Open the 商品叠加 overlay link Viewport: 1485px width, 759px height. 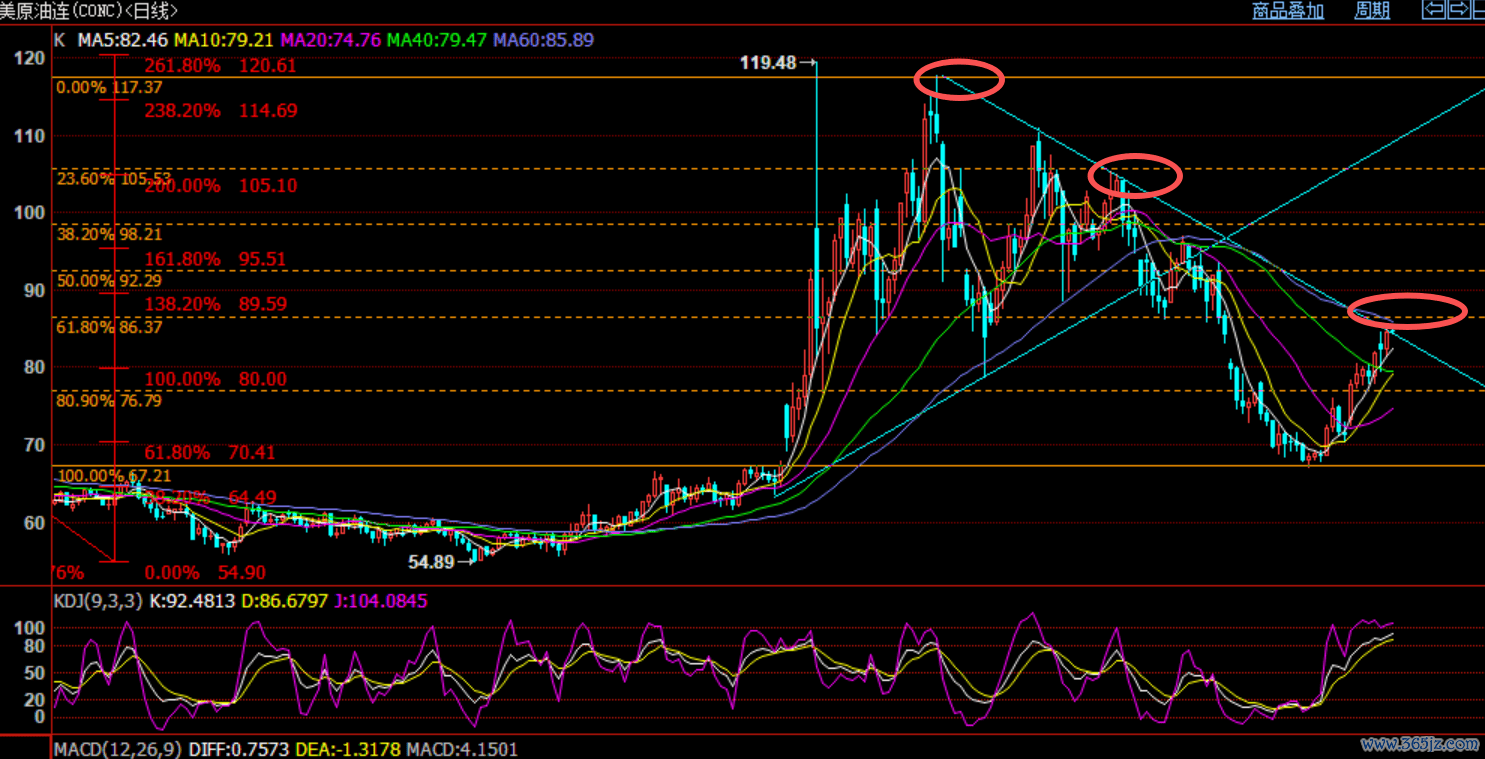[1288, 11]
